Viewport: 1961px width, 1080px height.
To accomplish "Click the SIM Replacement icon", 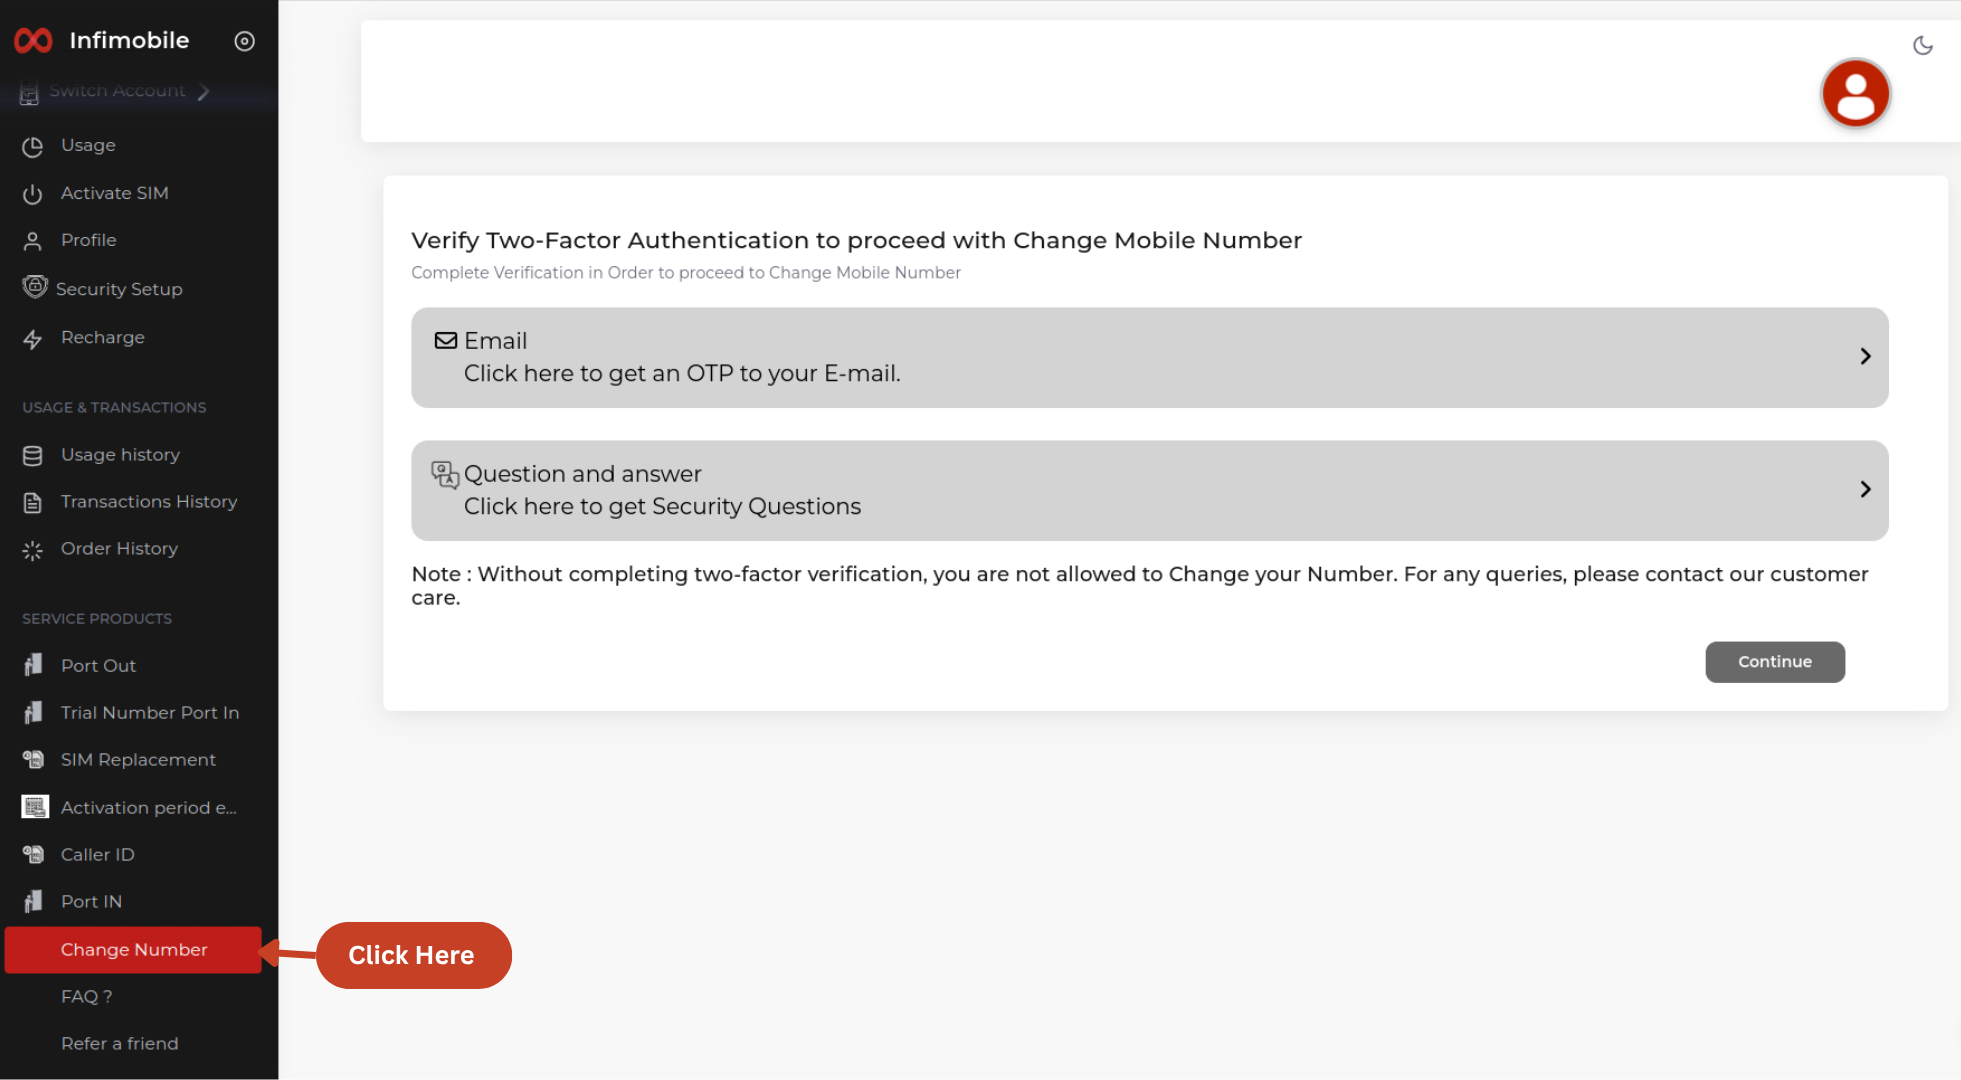I will 33,760.
